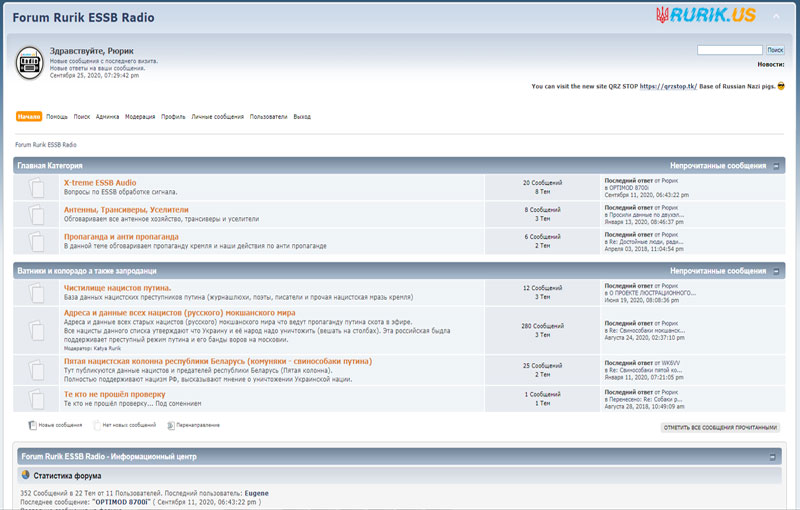
Task: Open the Поиск menu item
Action: [82, 117]
